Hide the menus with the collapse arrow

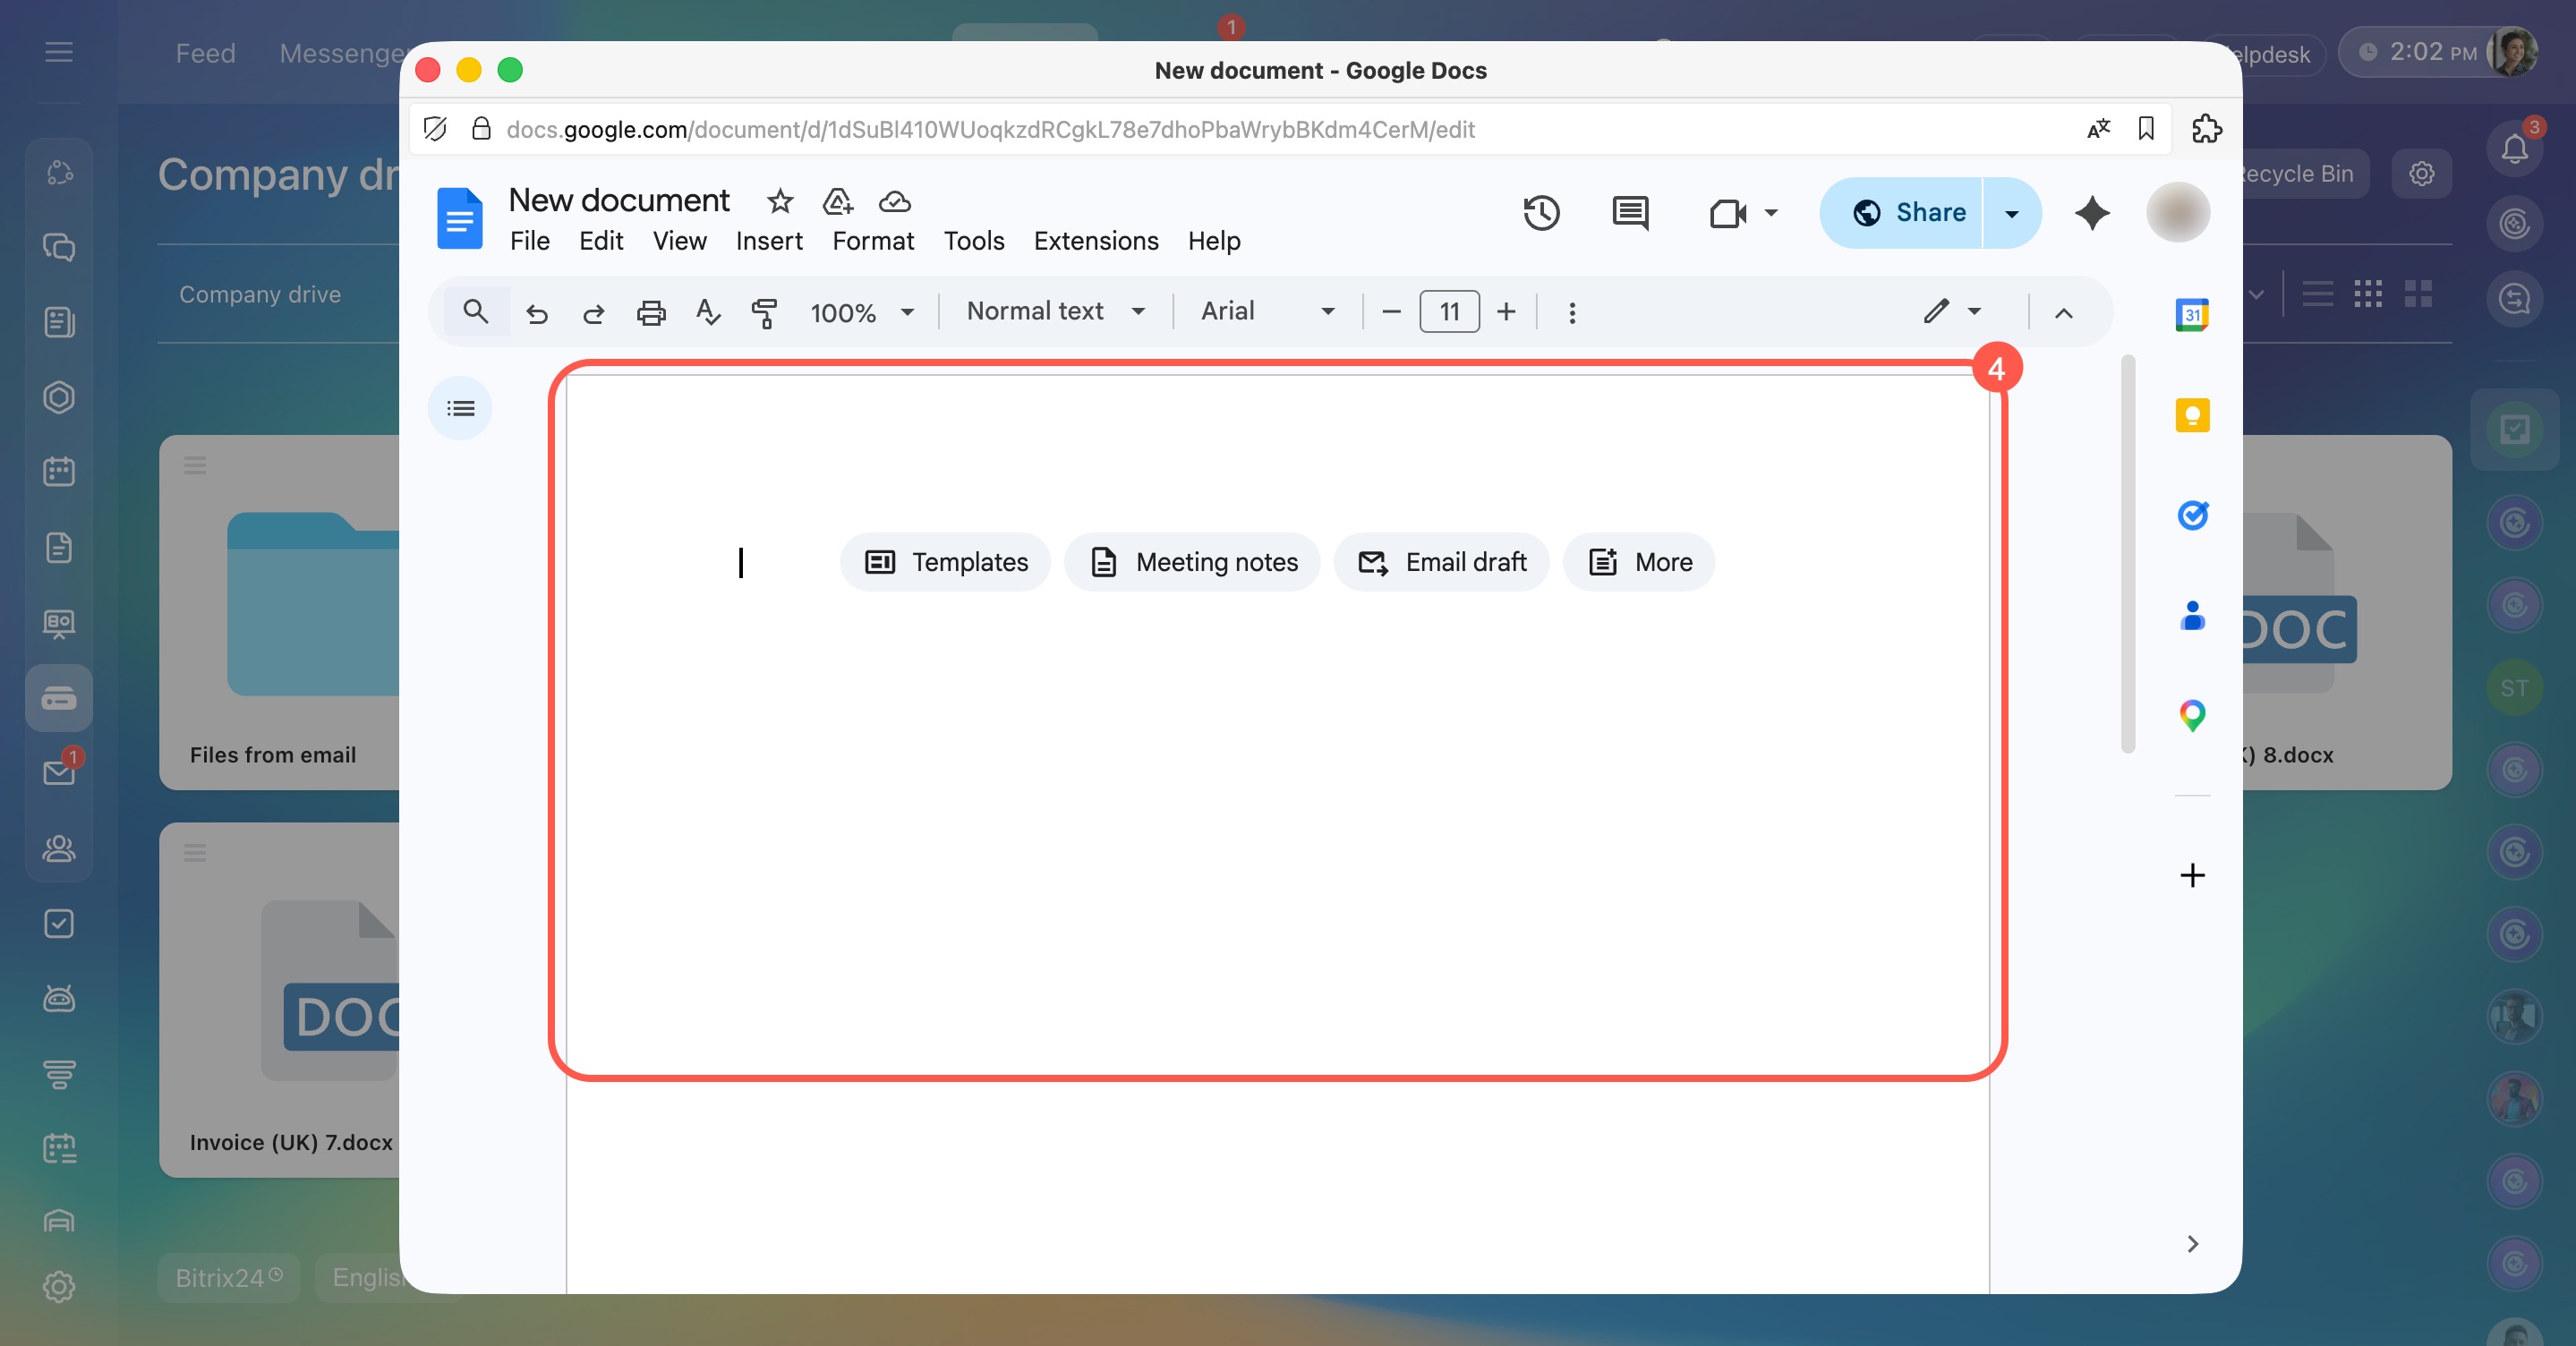tap(2063, 312)
